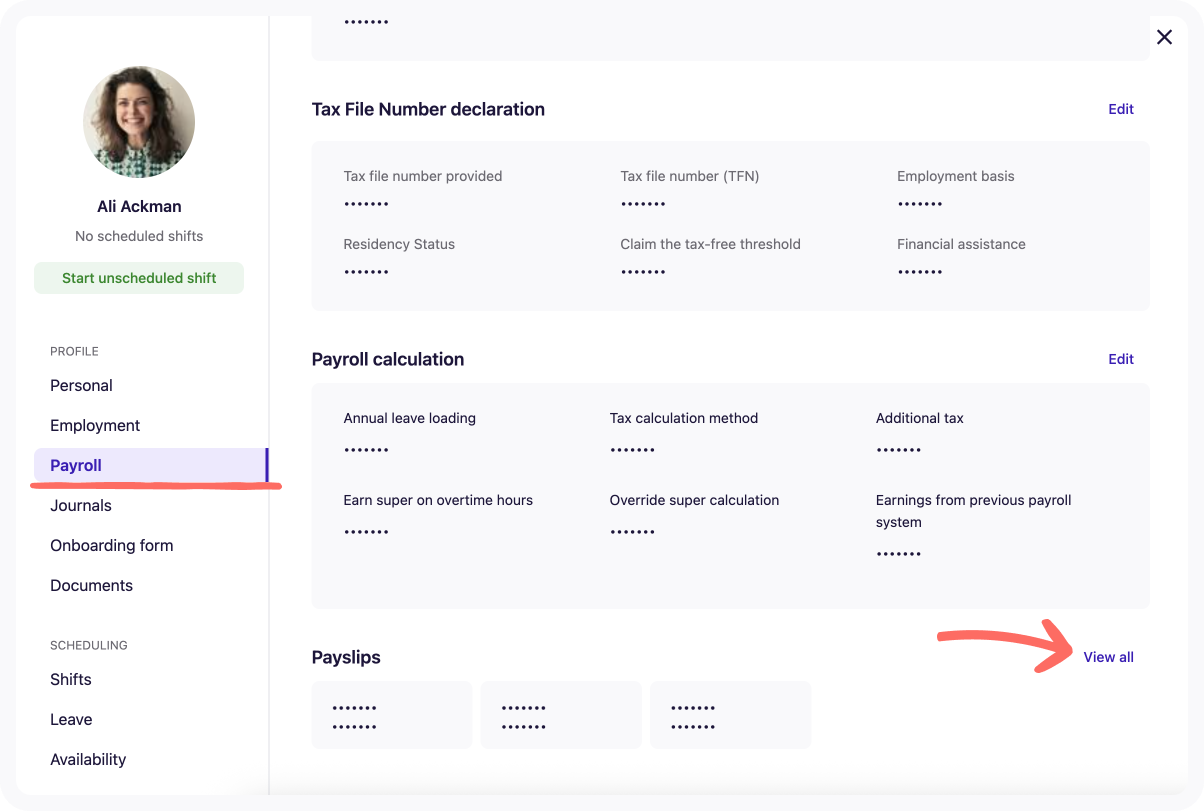This screenshot has height=811, width=1204.
Task: Open the first payslip card
Action: pos(391,714)
